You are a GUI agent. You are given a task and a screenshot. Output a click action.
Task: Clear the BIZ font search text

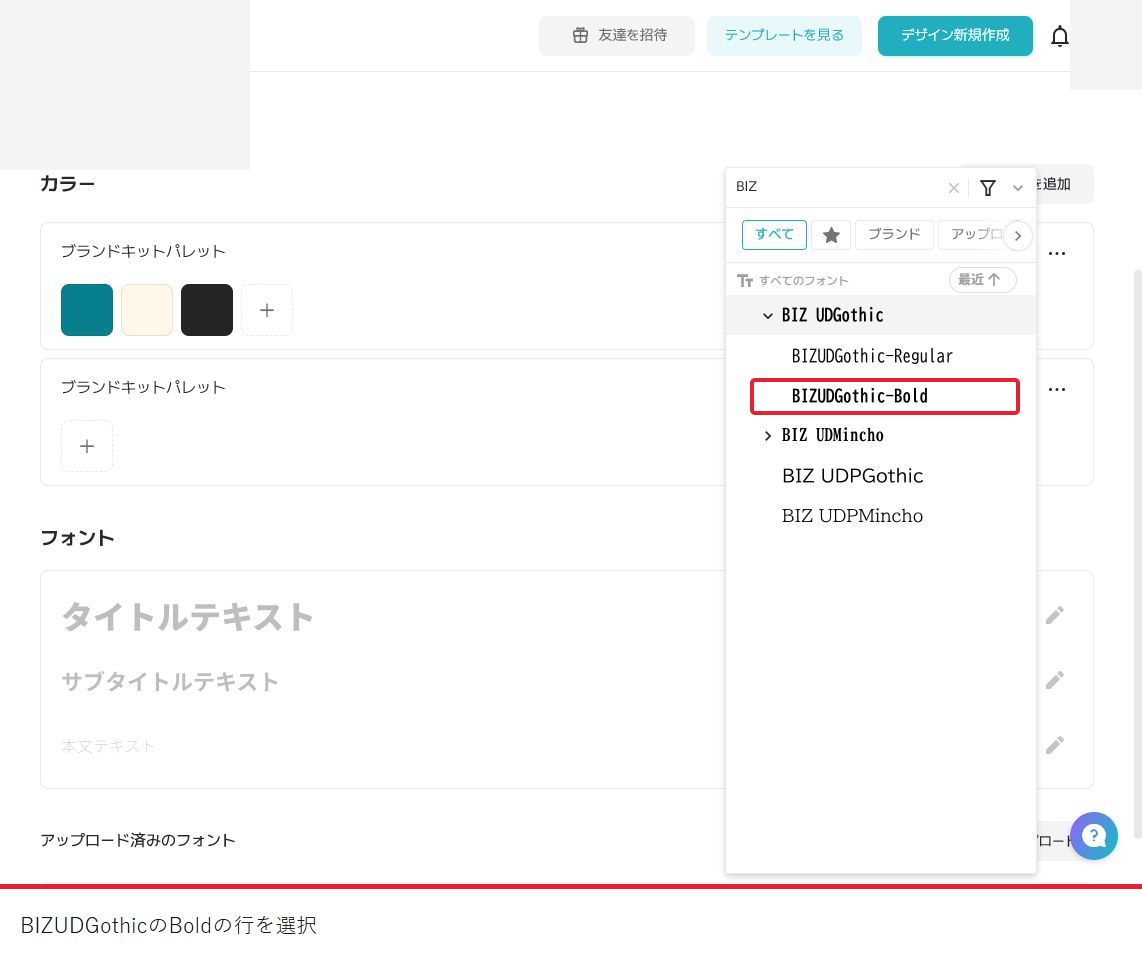coord(953,188)
